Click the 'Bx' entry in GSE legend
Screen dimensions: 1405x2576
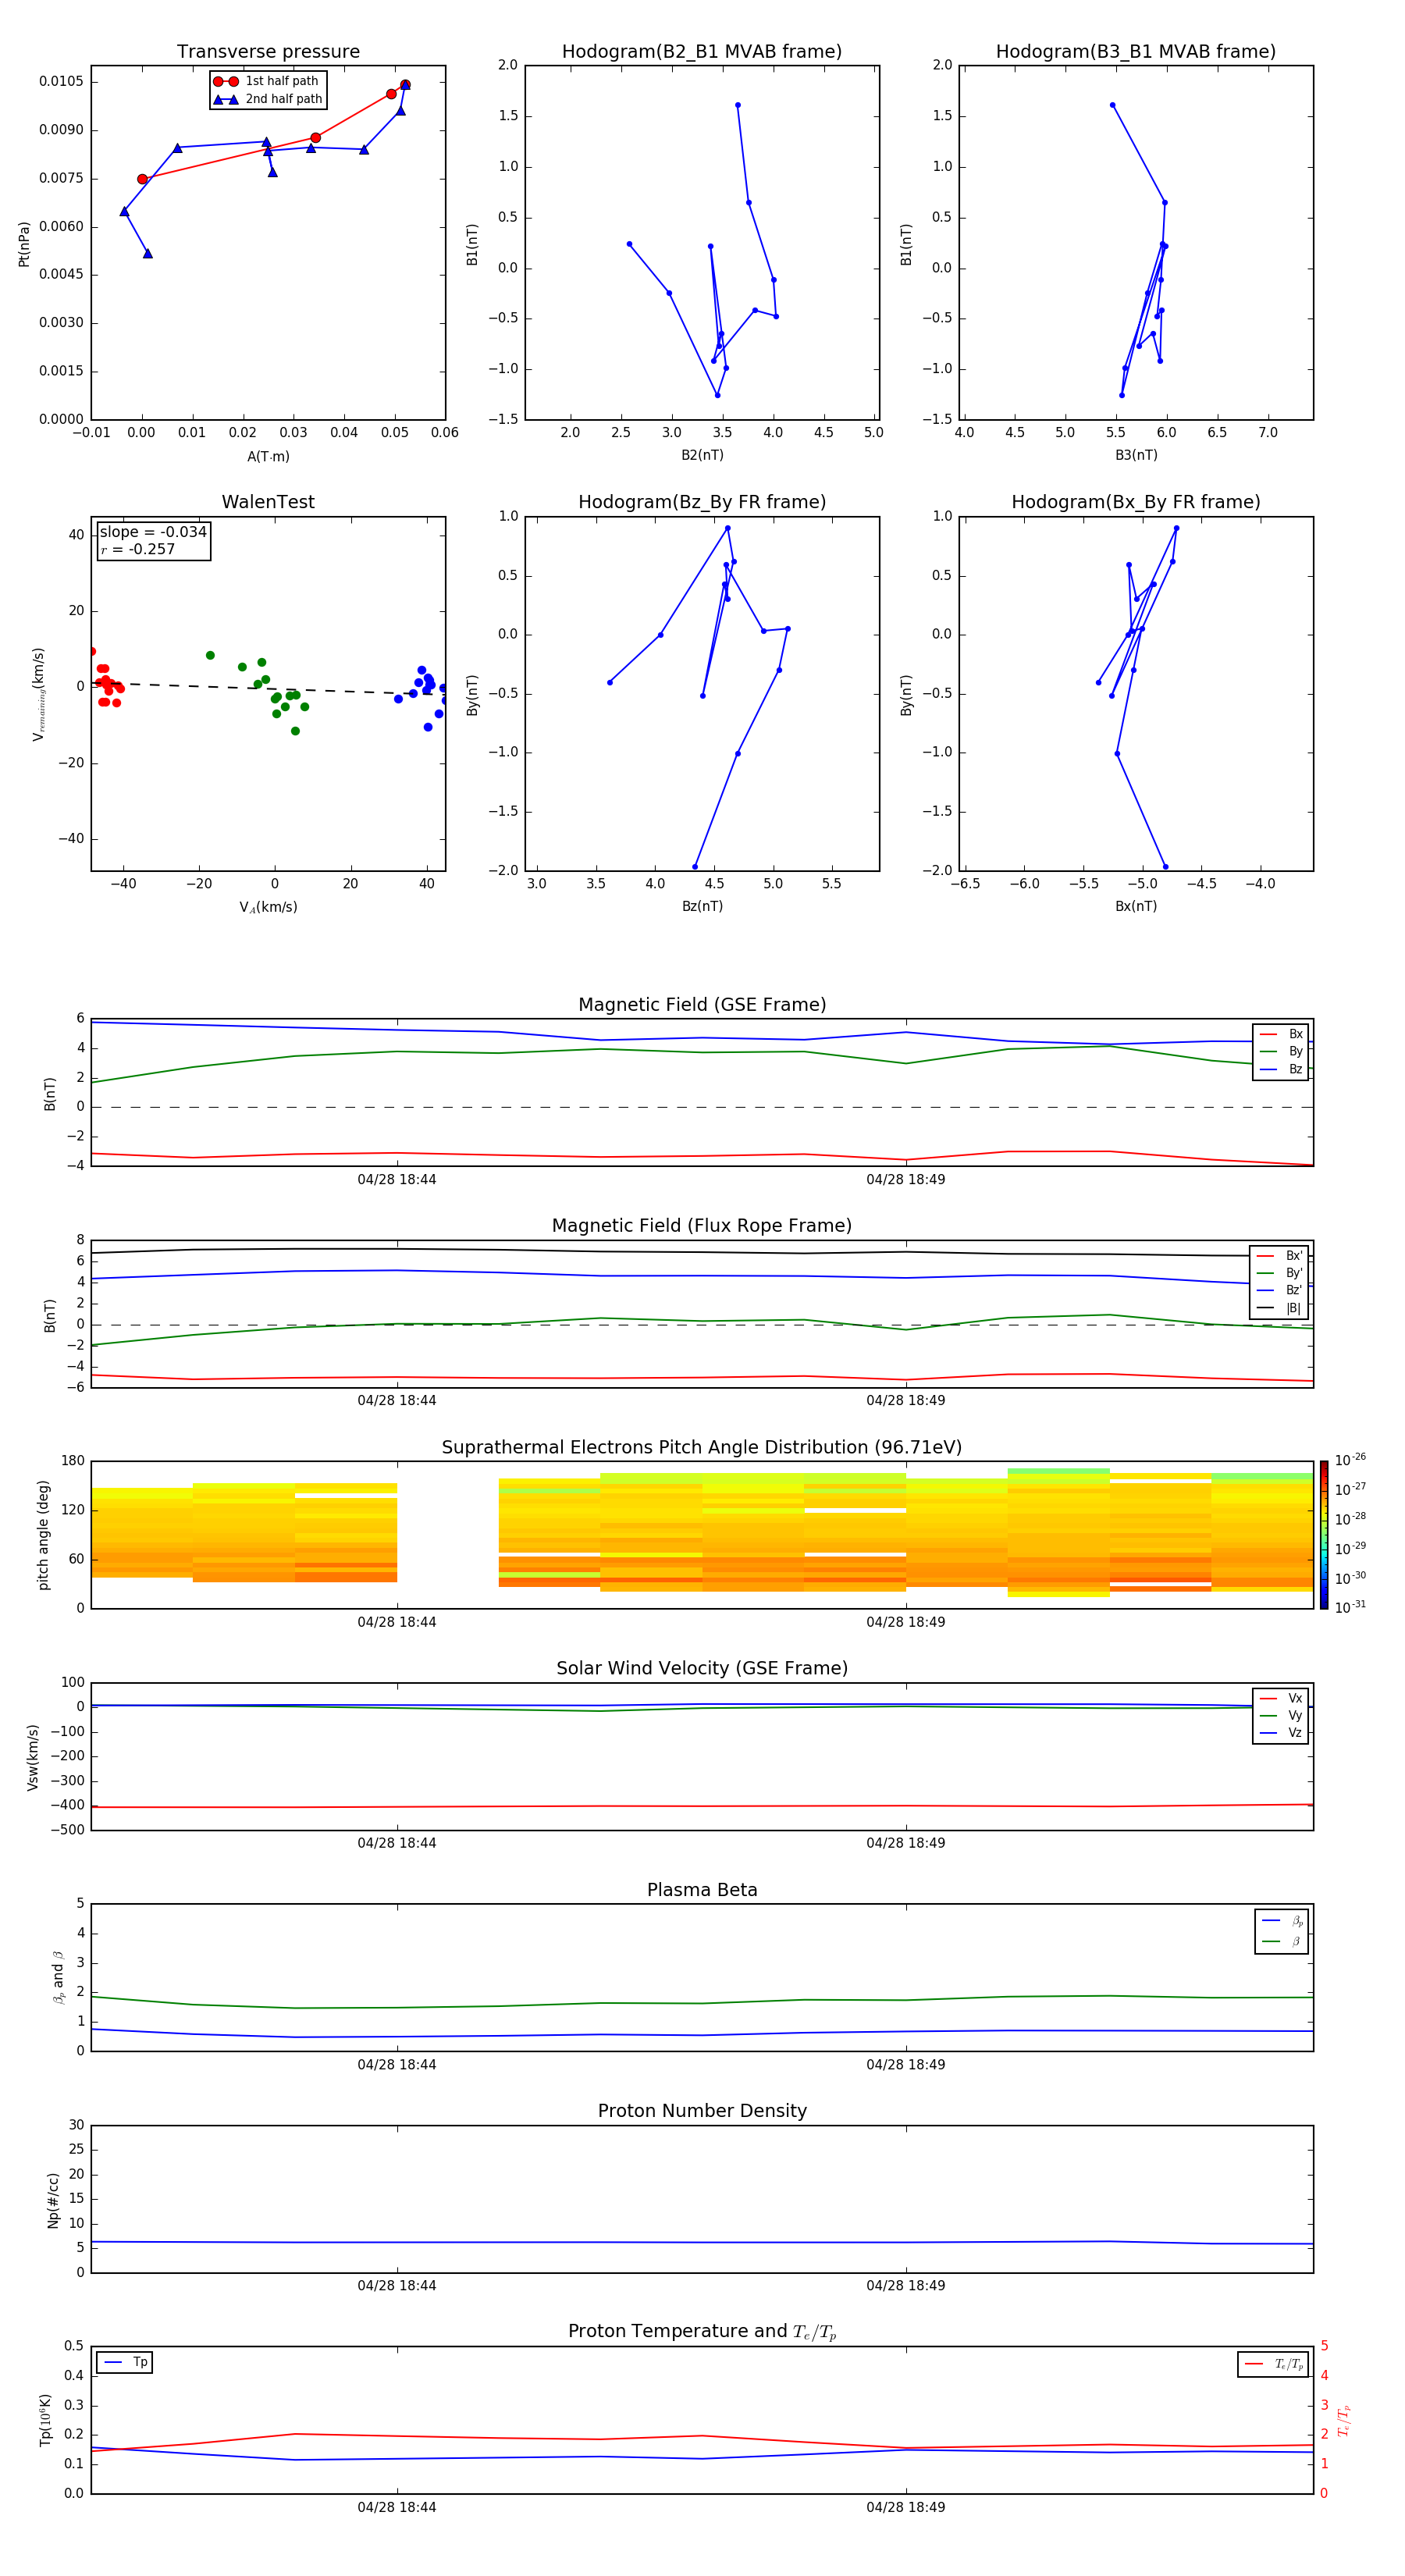tap(1281, 1034)
